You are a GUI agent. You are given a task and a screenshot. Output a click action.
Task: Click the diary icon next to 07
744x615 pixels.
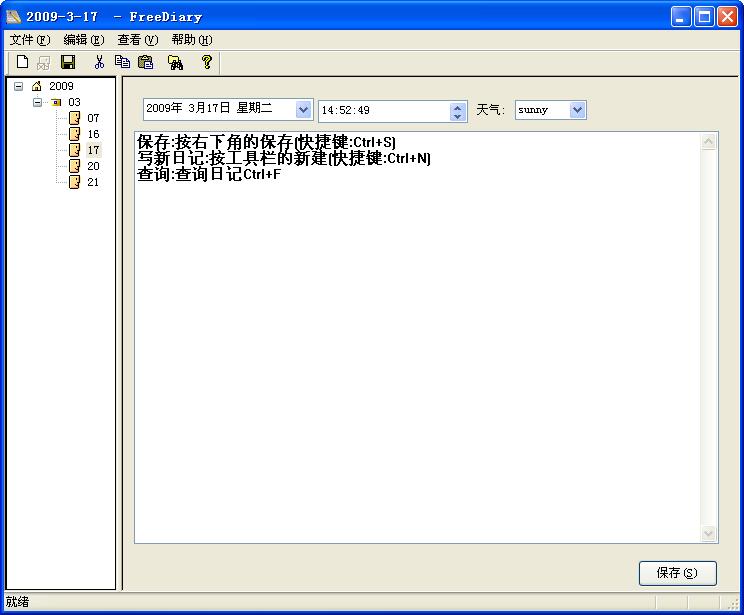pos(74,118)
